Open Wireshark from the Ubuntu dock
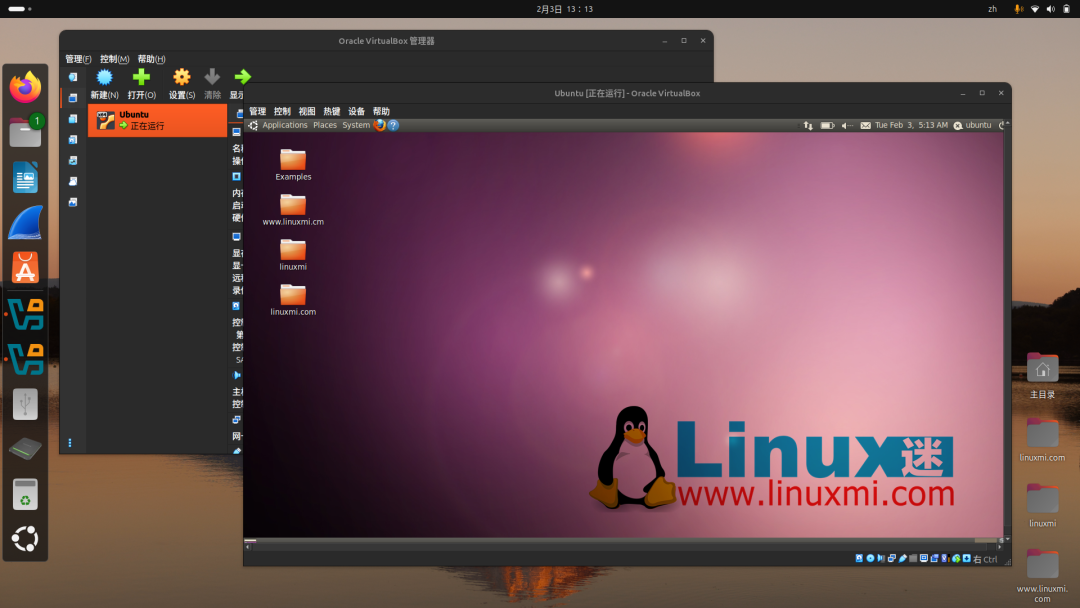Image resolution: width=1080 pixels, height=608 pixels. [x=25, y=222]
